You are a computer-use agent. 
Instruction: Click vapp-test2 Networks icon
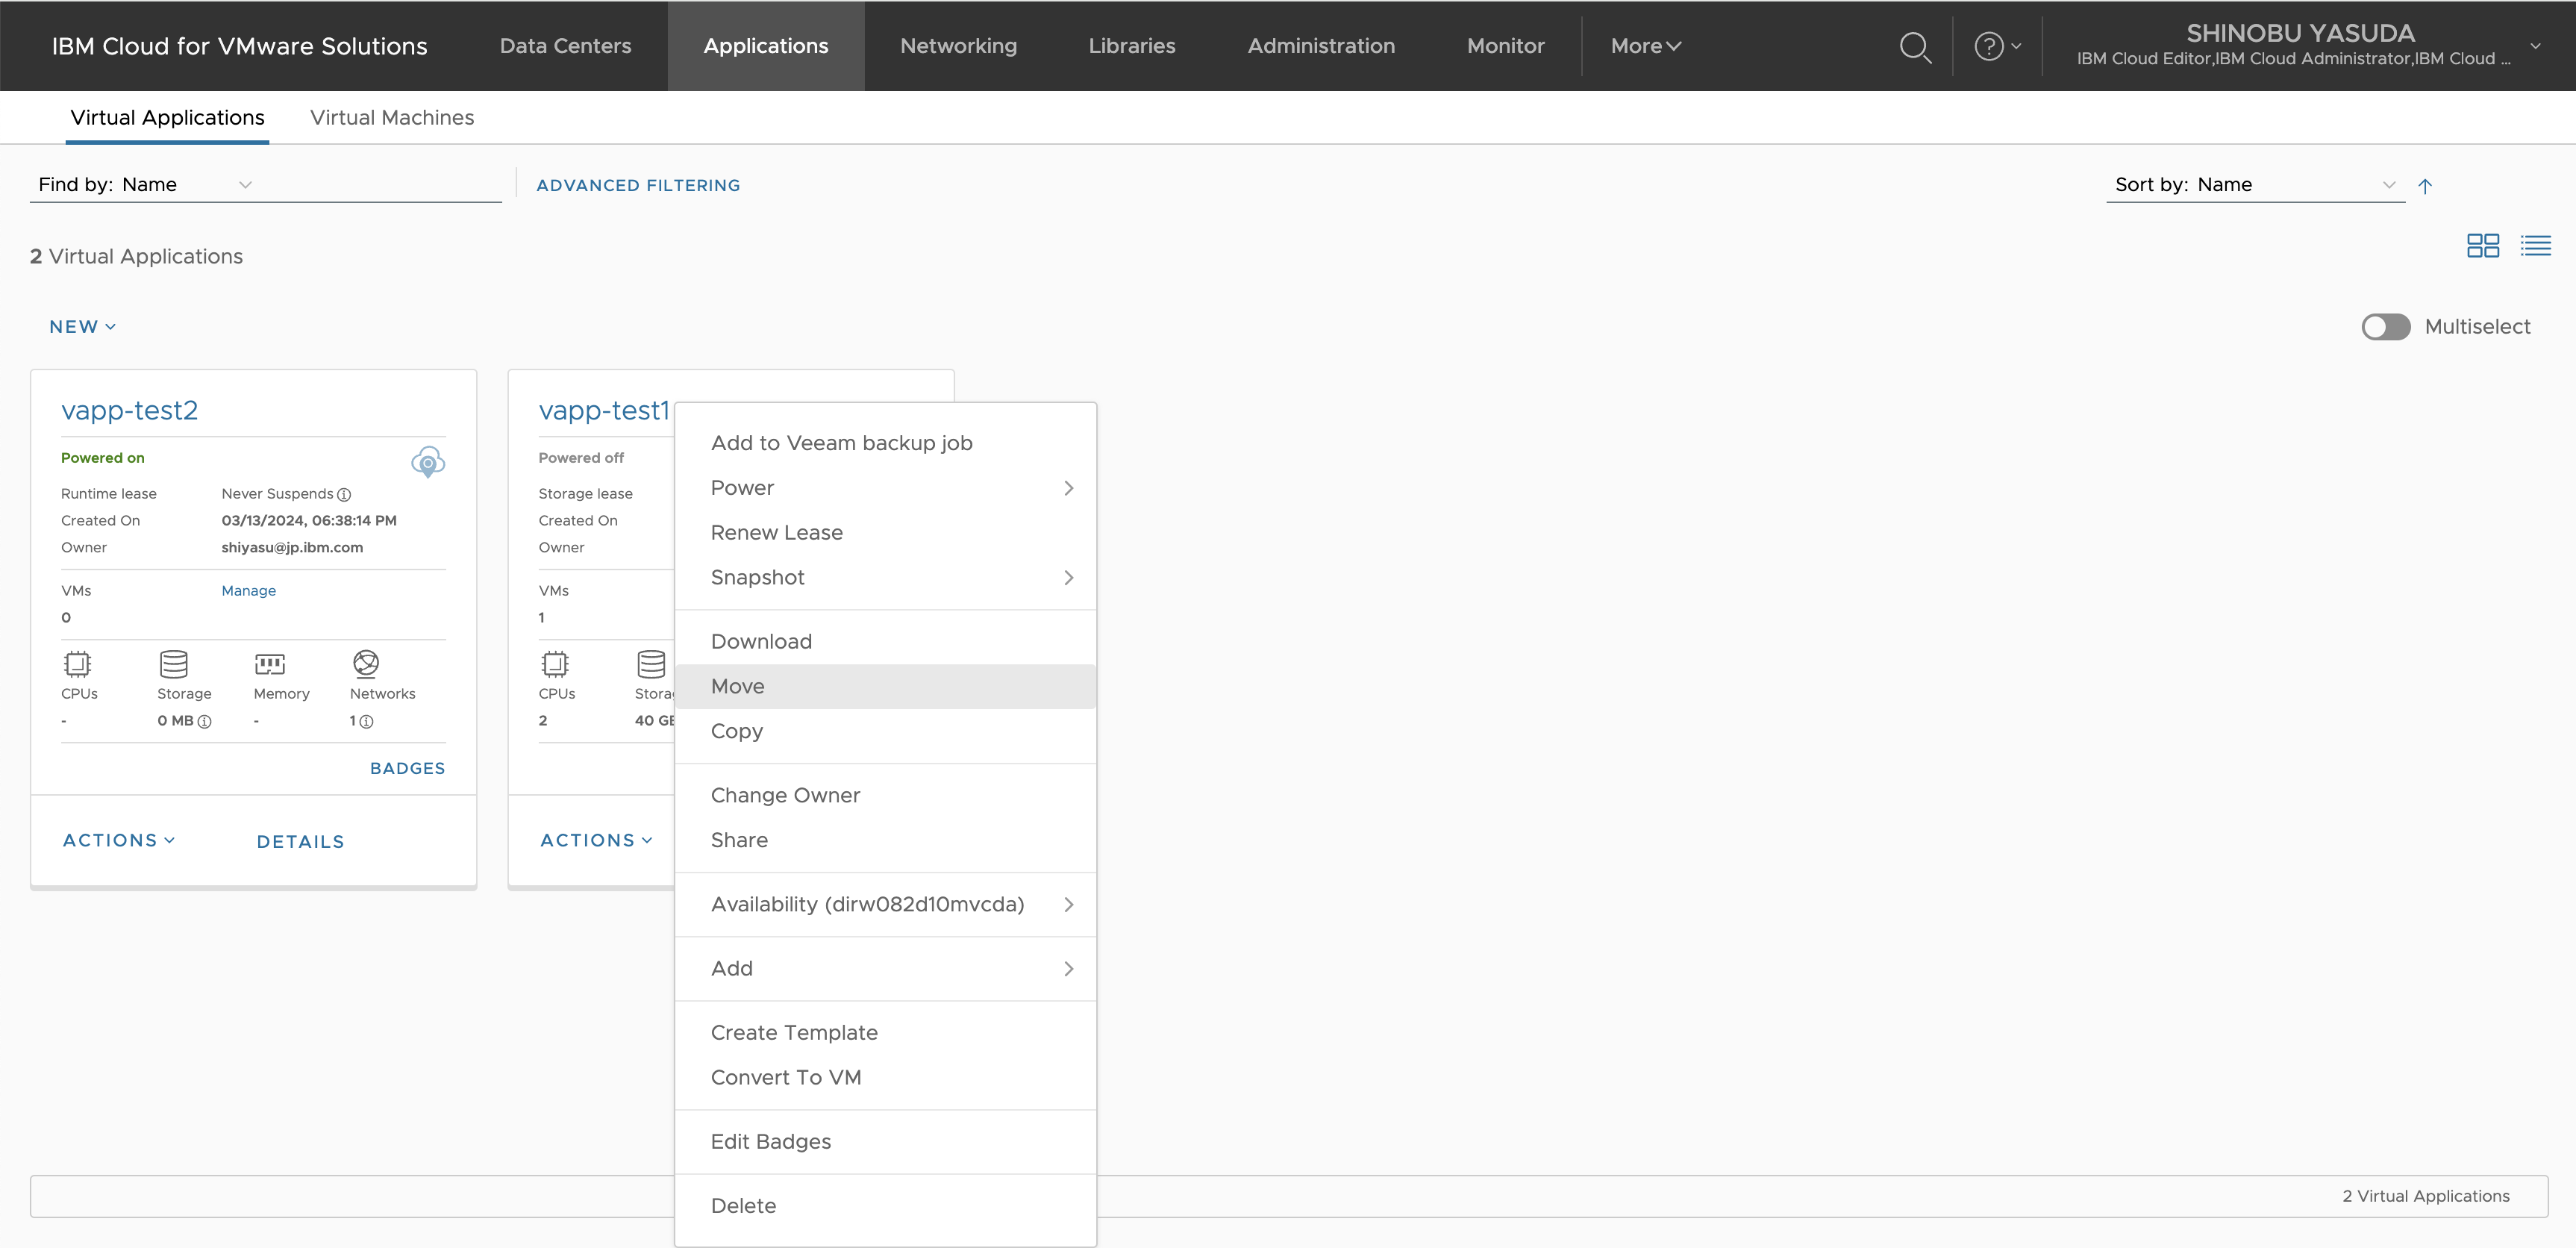tap(366, 664)
